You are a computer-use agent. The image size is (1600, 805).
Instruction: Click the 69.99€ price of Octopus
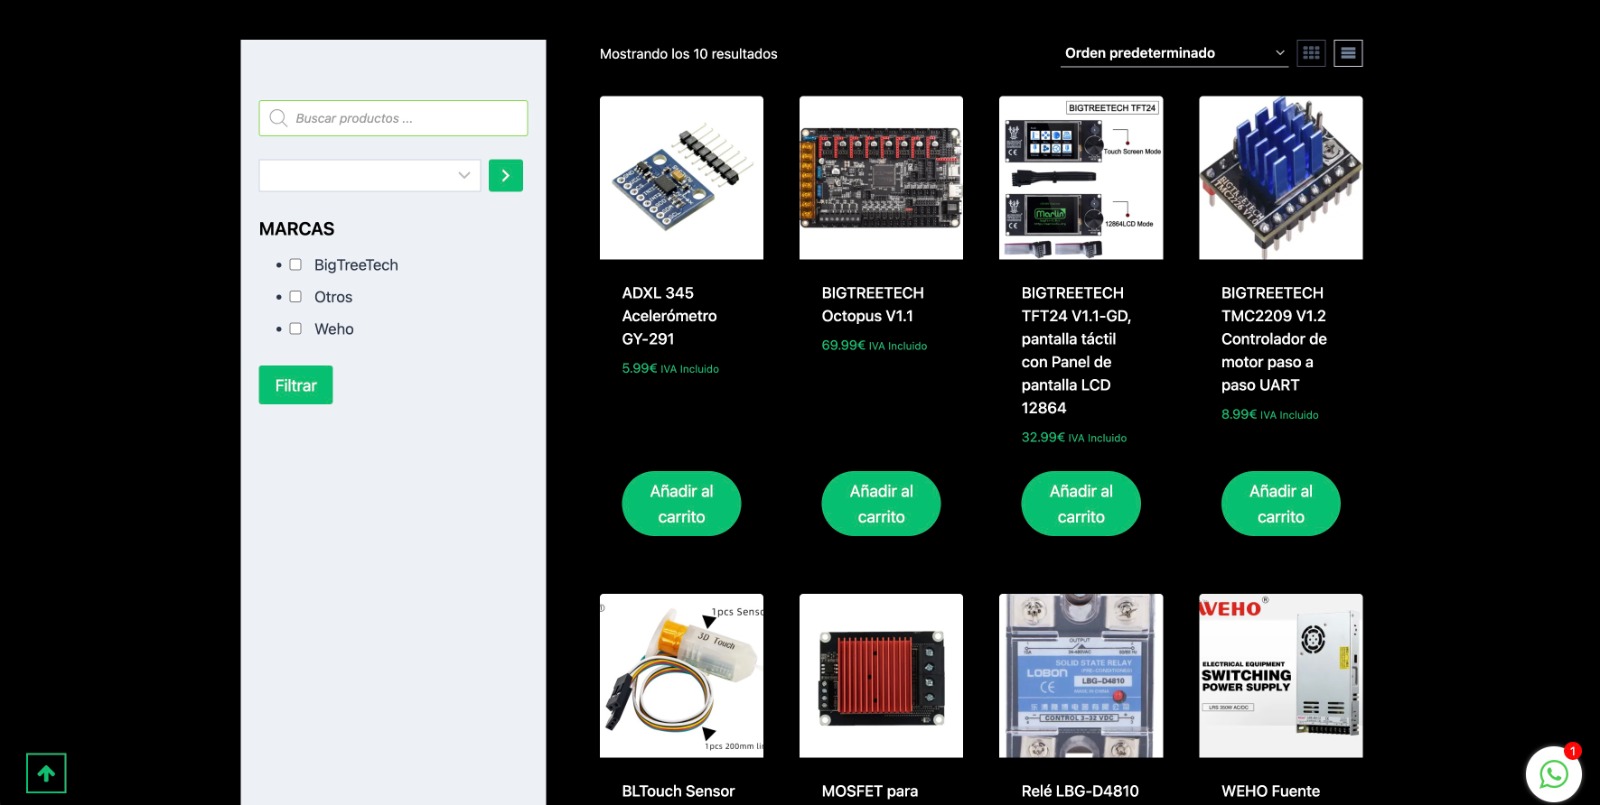tap(843, 345)
